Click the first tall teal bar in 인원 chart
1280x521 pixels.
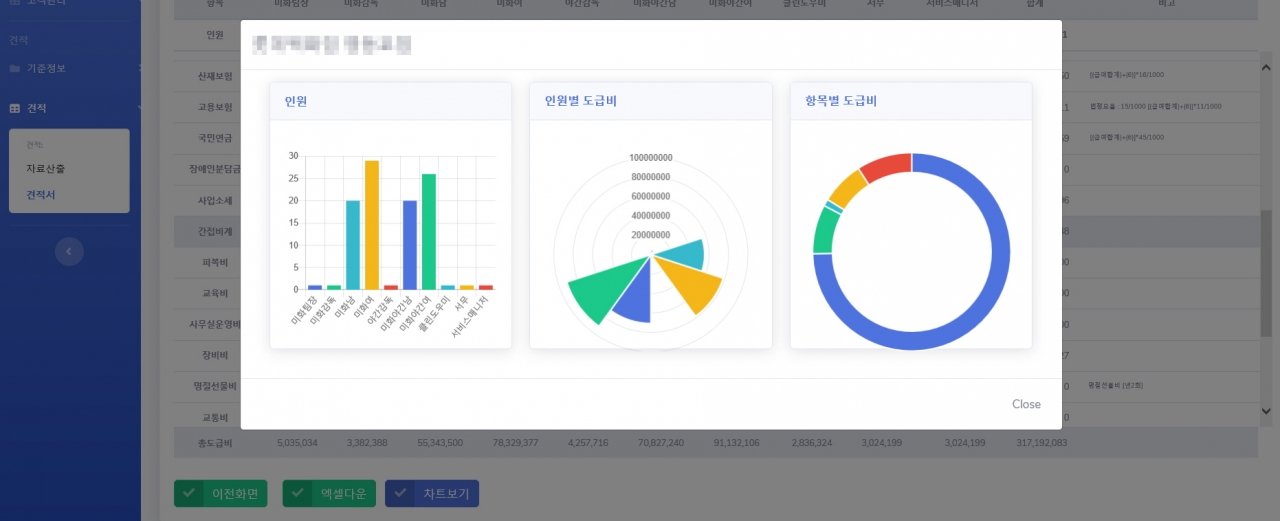(353, 245)
